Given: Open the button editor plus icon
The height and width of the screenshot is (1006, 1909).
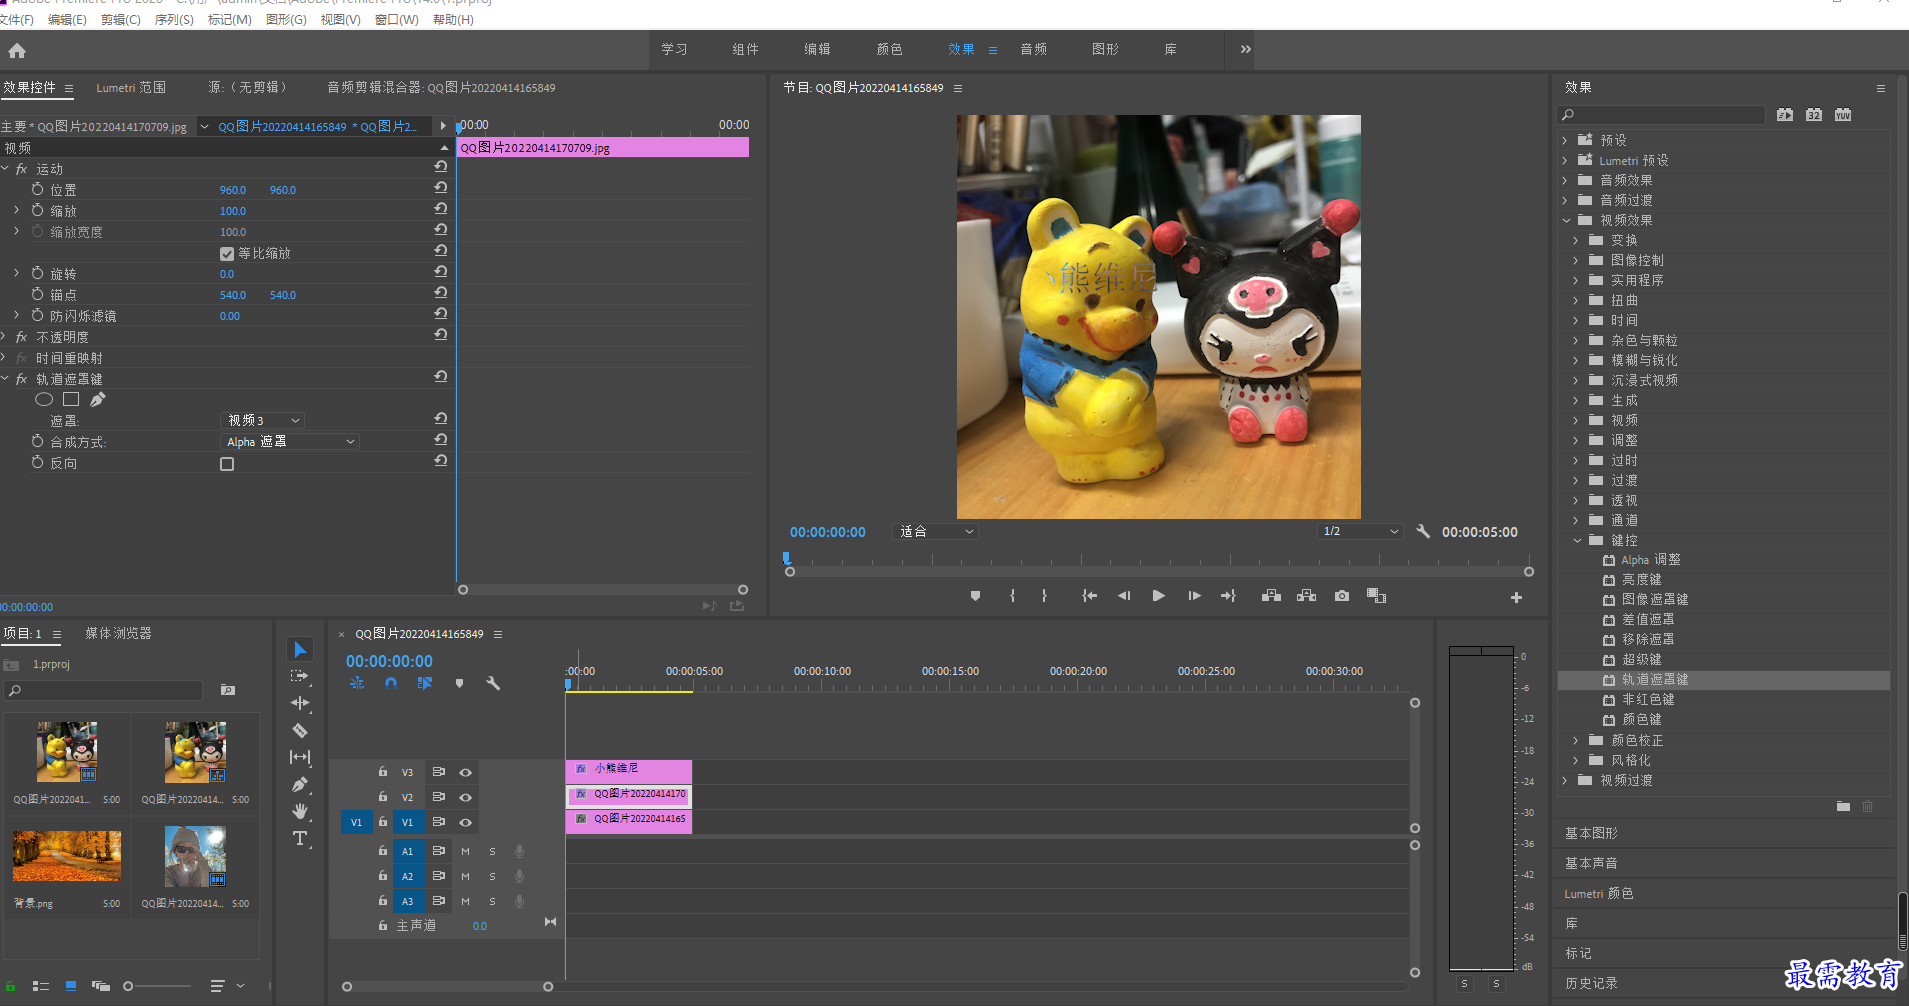Looking at the screenshot, I should coord(1516,597).
